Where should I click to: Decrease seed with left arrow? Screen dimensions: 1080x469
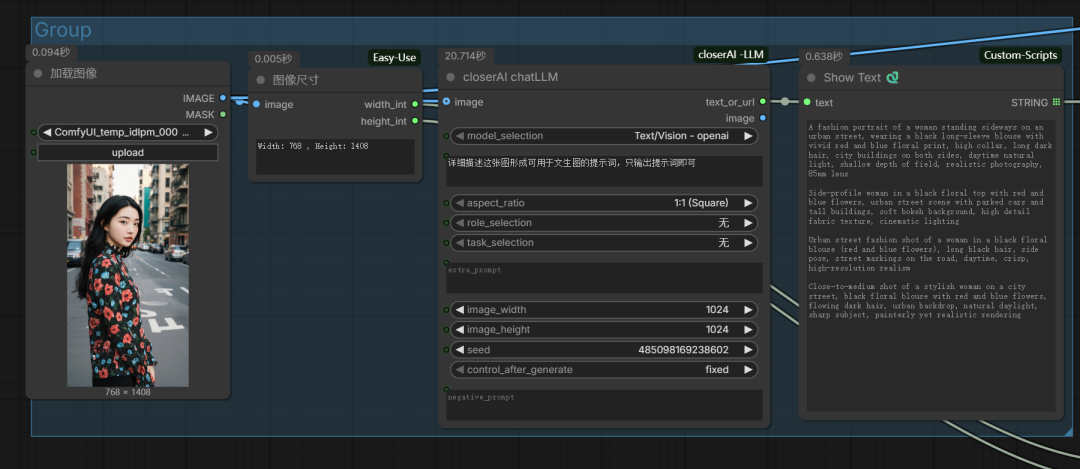point(459,350)
